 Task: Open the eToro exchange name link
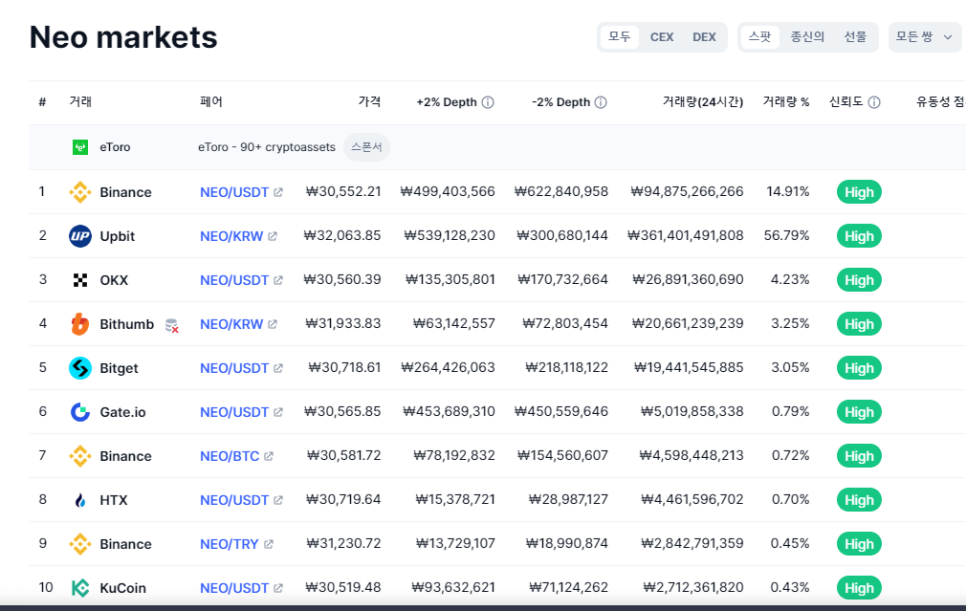click(115, 147)
